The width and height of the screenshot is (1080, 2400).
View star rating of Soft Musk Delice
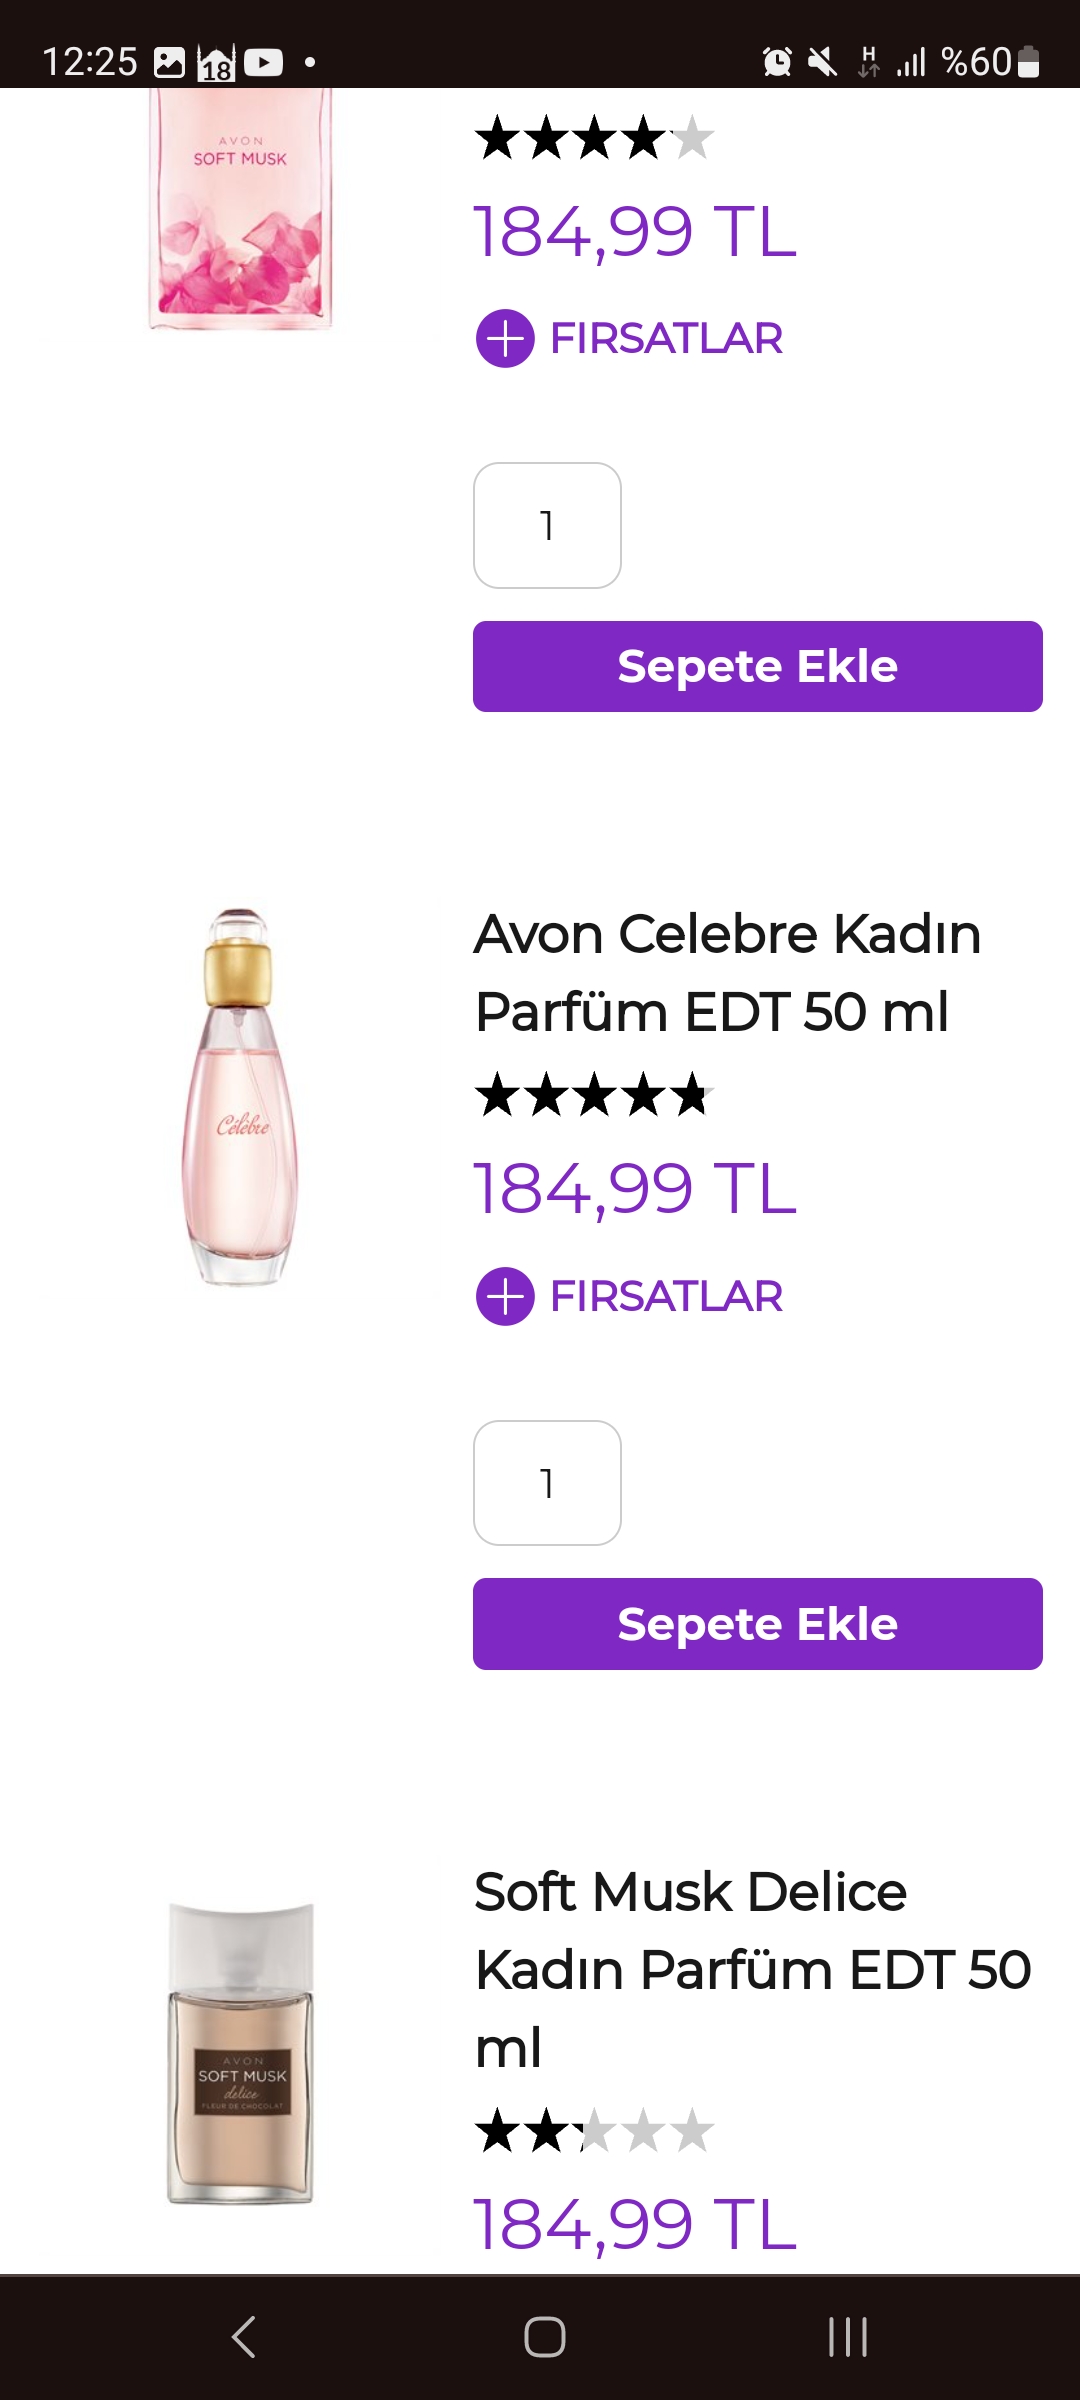(x=594, y=2131)
